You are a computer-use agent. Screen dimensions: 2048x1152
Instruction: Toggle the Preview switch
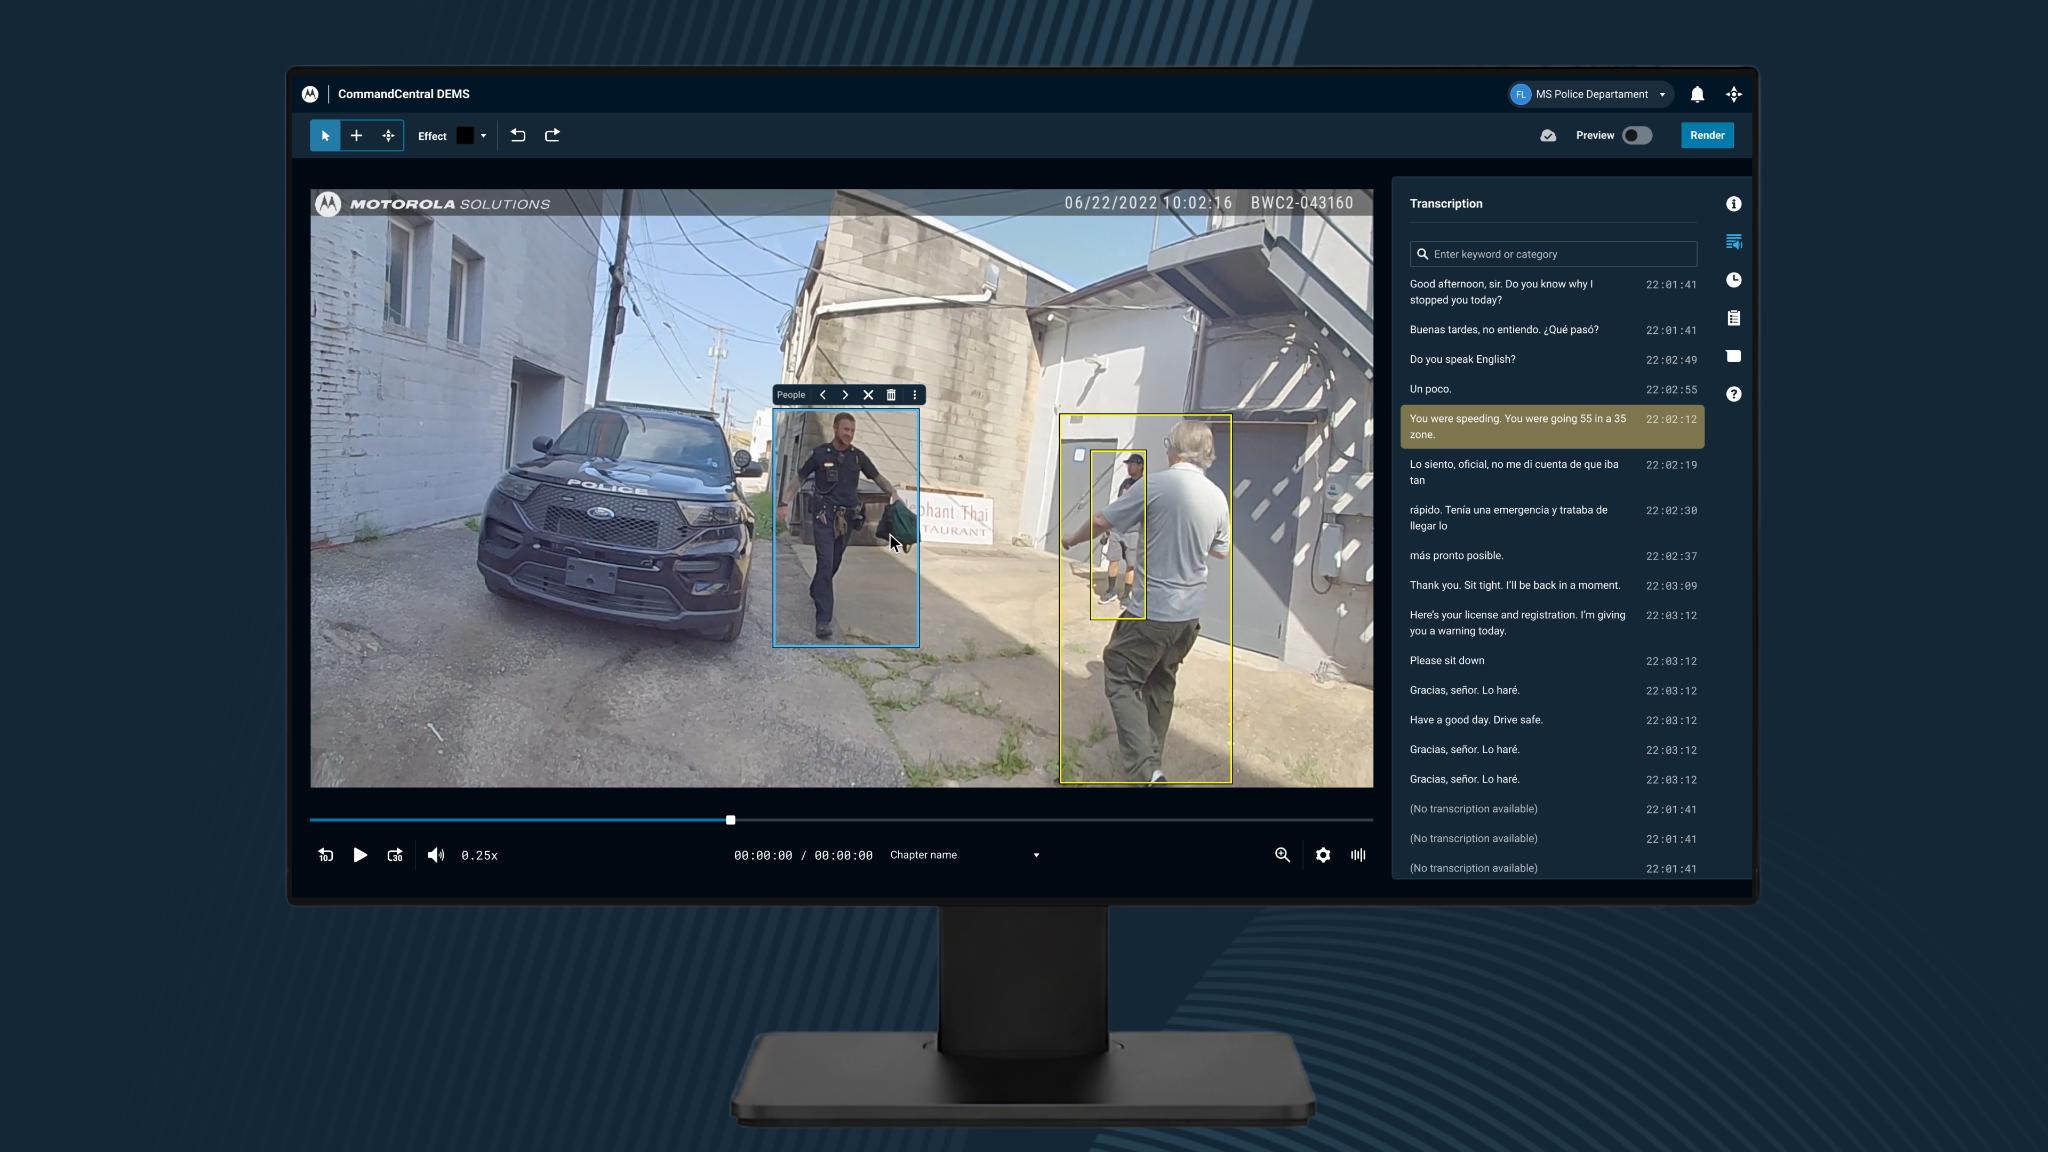(1637, 135)
